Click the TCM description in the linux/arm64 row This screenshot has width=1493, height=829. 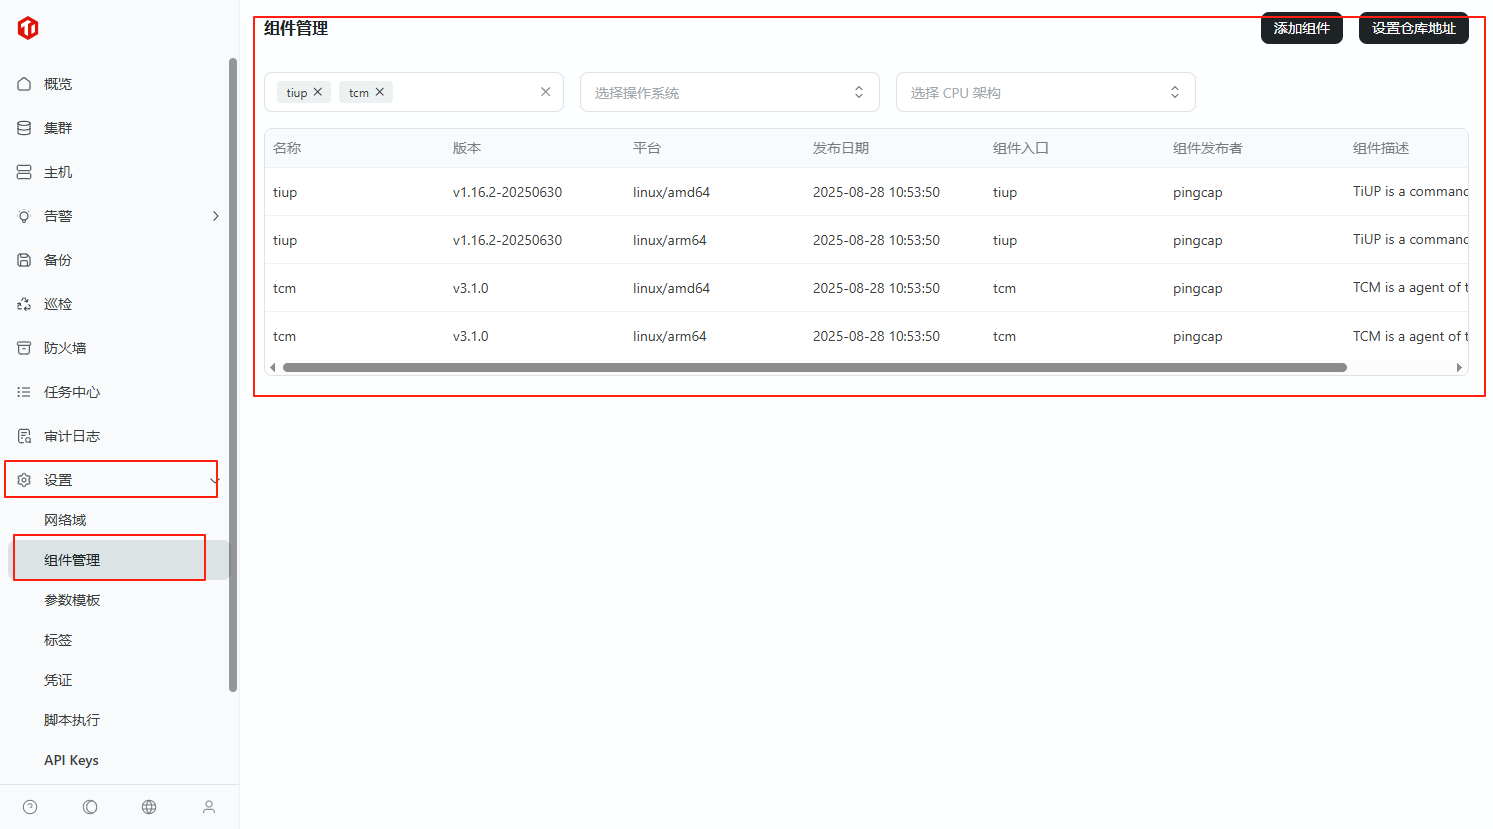(x=1410, y=336)
